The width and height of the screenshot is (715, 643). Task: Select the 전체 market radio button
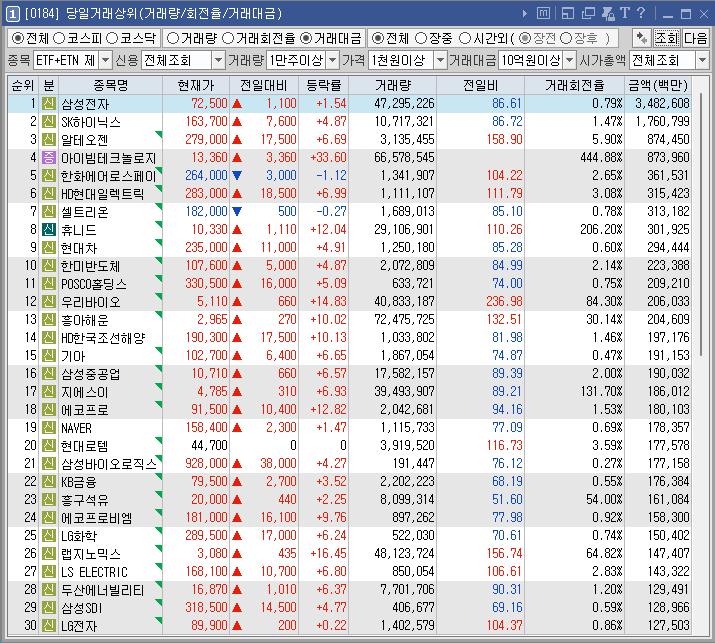click(x=18, y=38)
